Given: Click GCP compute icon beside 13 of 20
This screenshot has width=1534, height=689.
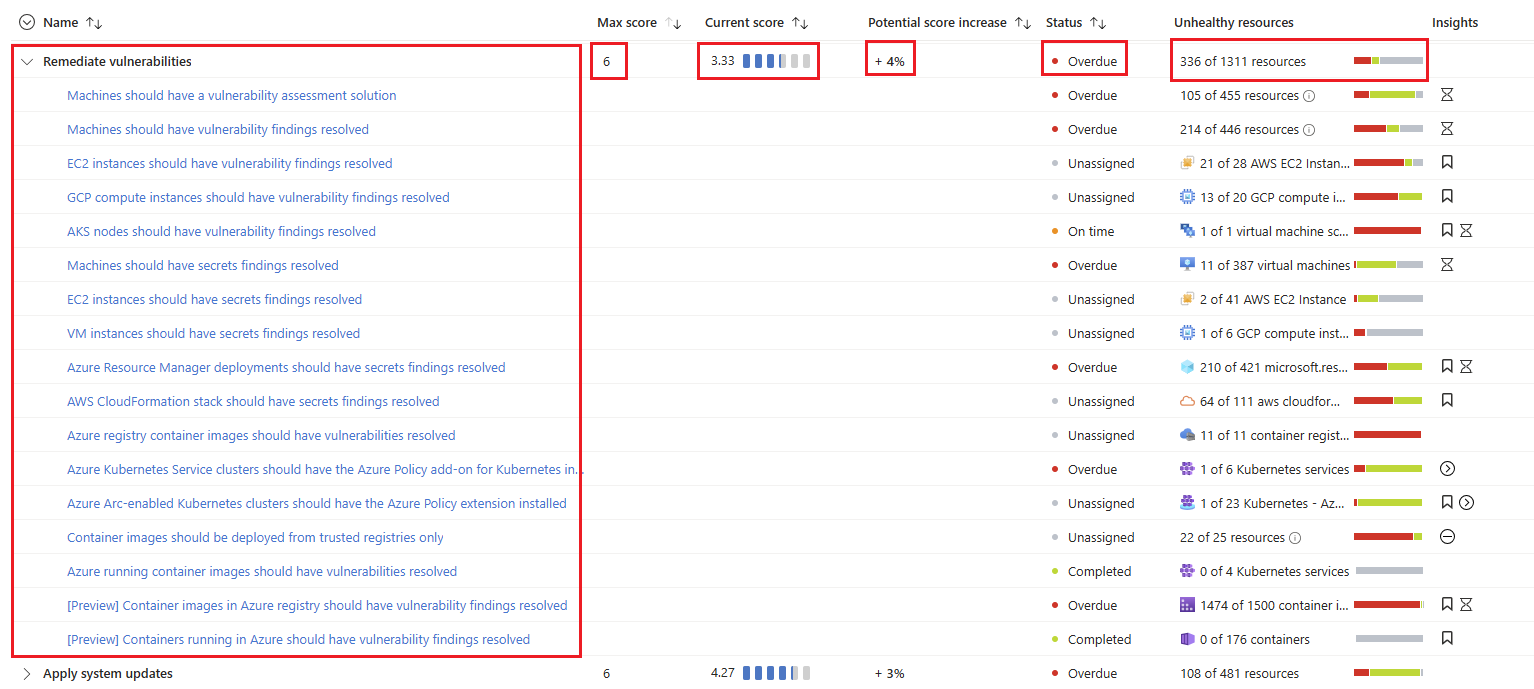Looking at the screenshot, I should coord(1188,197).
